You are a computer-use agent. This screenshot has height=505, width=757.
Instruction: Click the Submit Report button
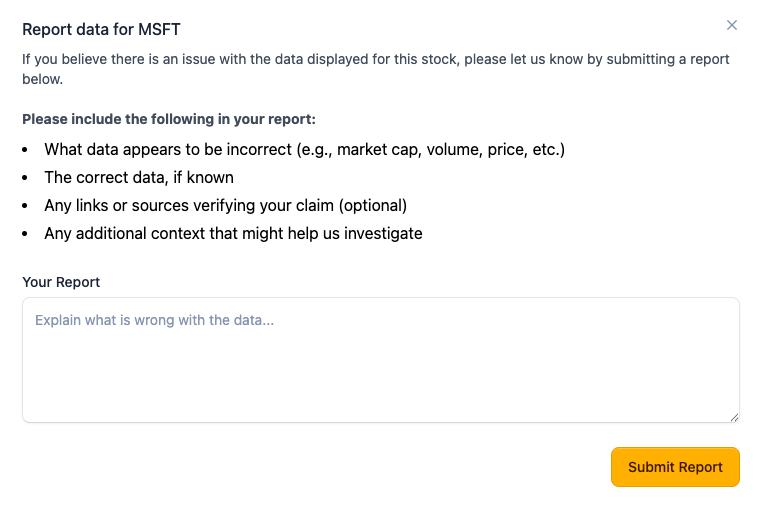(x=675, y=467)
